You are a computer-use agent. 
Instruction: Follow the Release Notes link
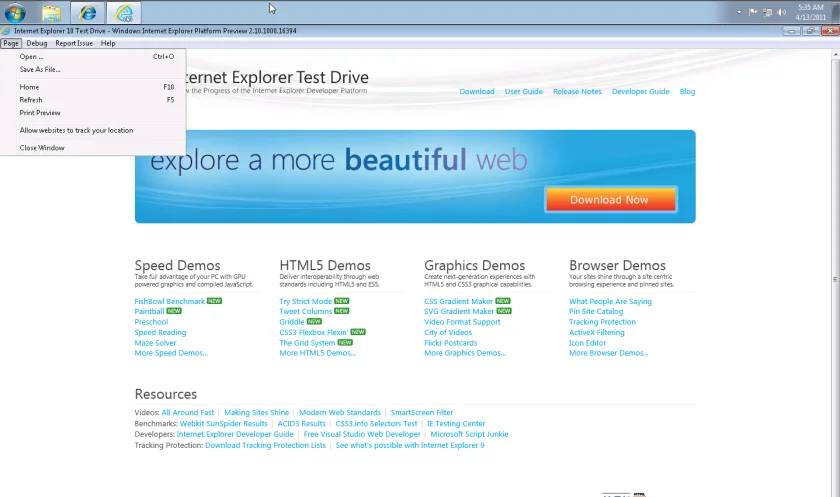point(577,92)
